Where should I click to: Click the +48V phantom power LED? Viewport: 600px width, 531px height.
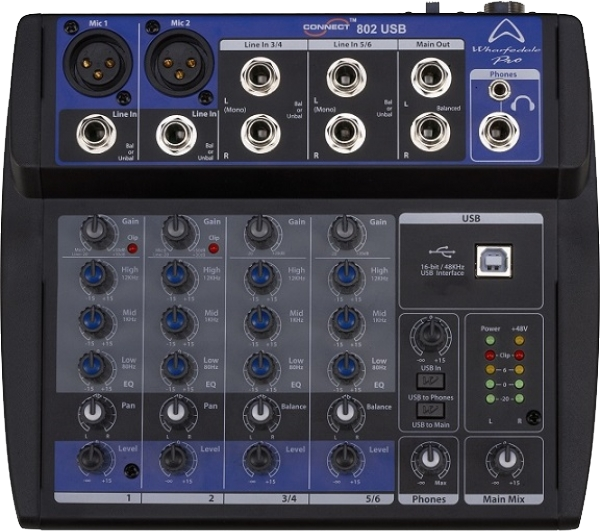pyautogui.click(x=519, y=340)
